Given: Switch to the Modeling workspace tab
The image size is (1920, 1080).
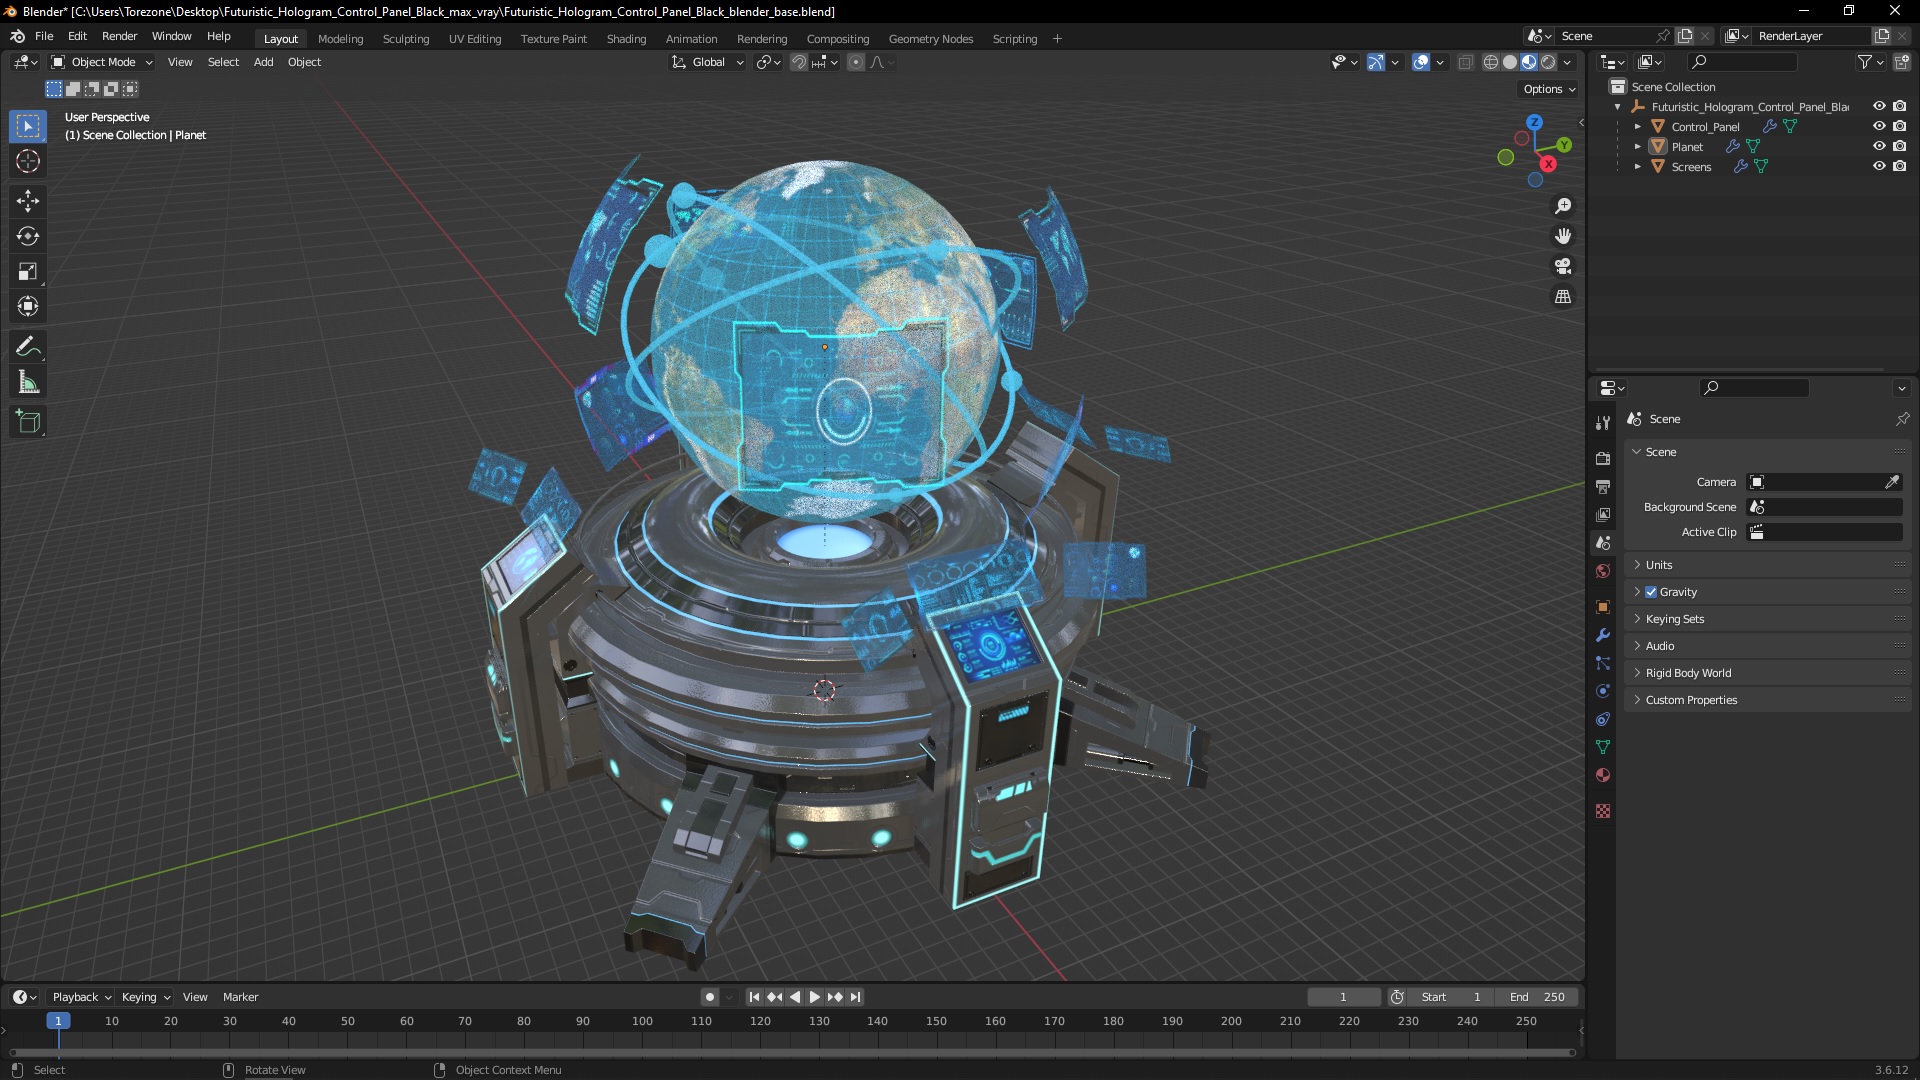Looking at the screenshot, I should pos(340,39).
